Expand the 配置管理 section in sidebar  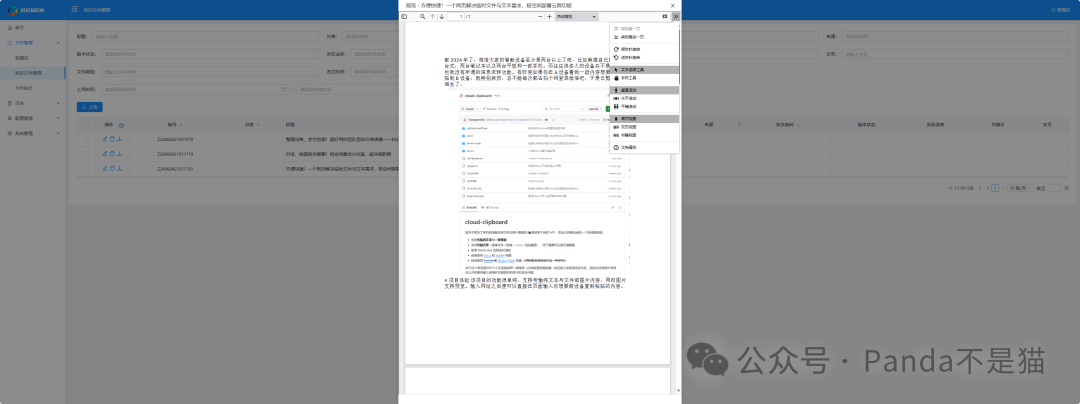point(32,118)
